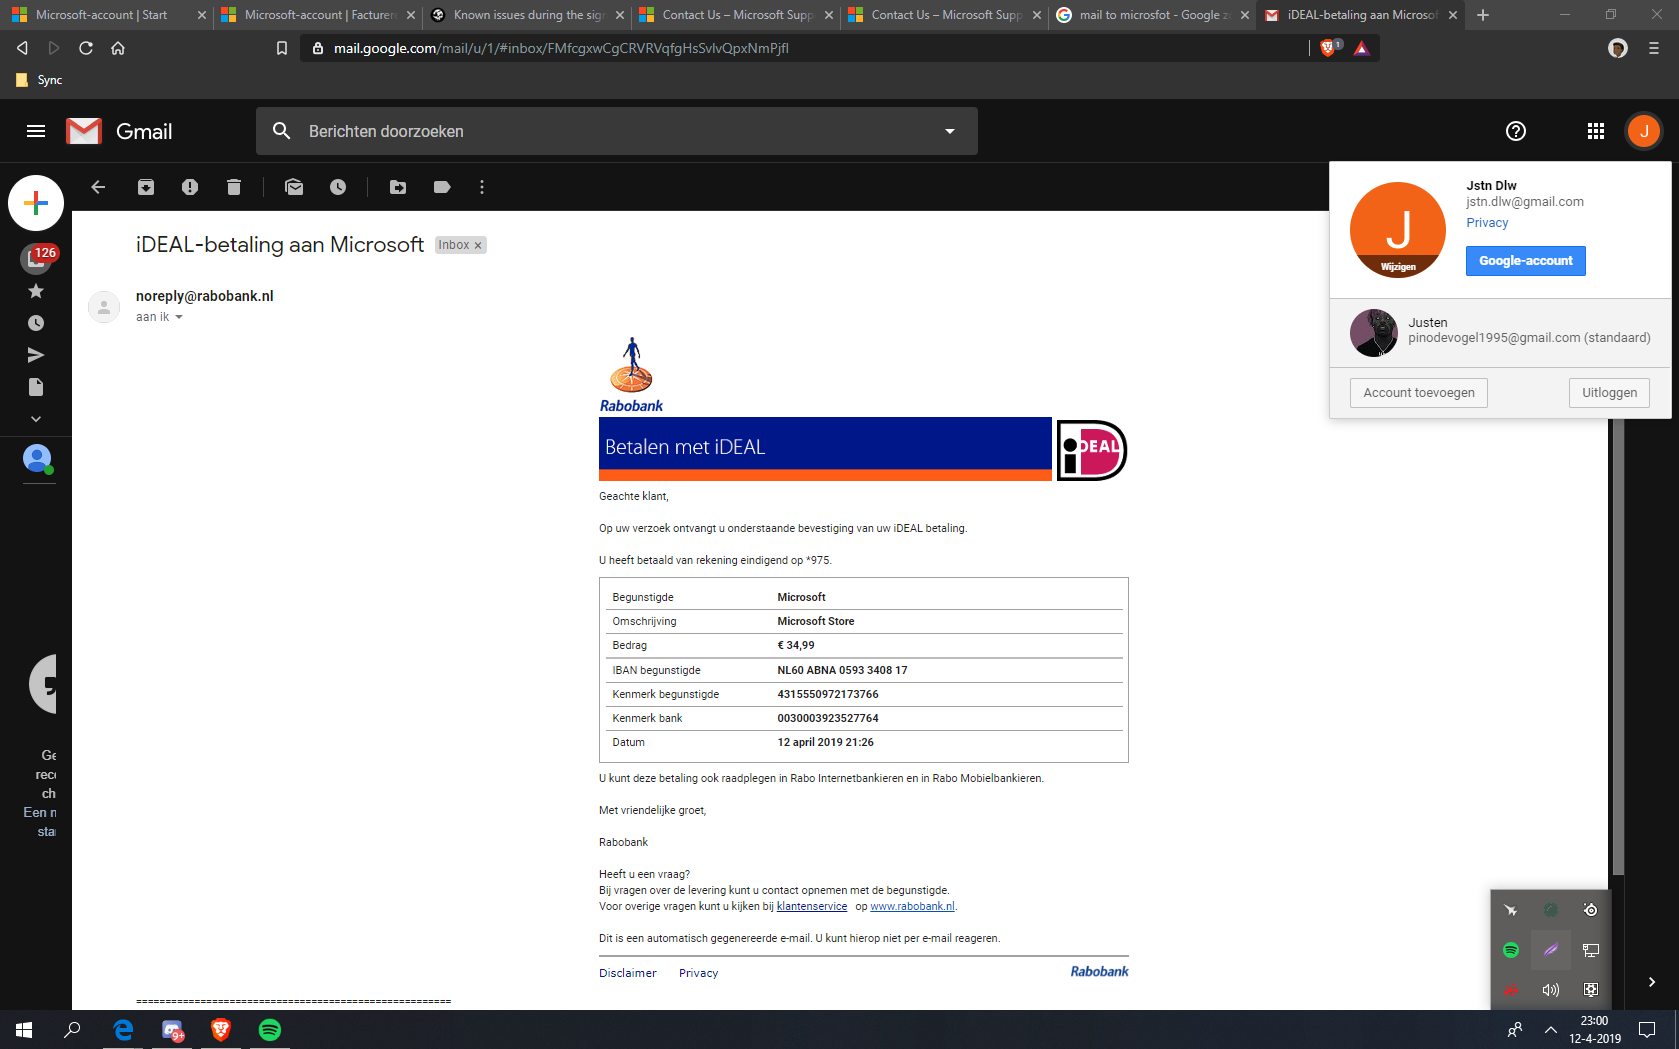Select the amount € 34,99
This screenshot has width=1679, height=1049.
796,646
